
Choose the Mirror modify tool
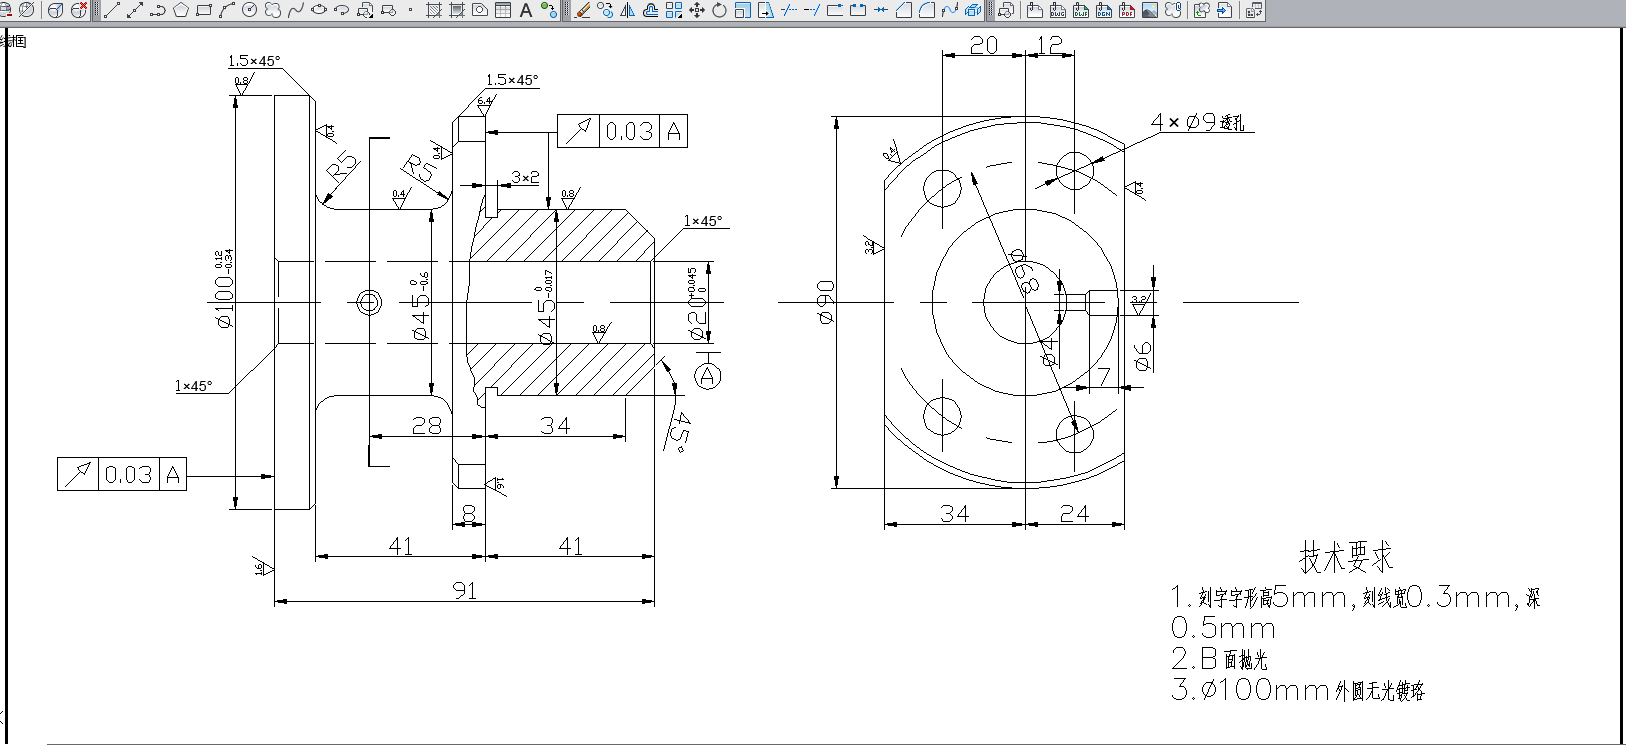tap(628, 10)
